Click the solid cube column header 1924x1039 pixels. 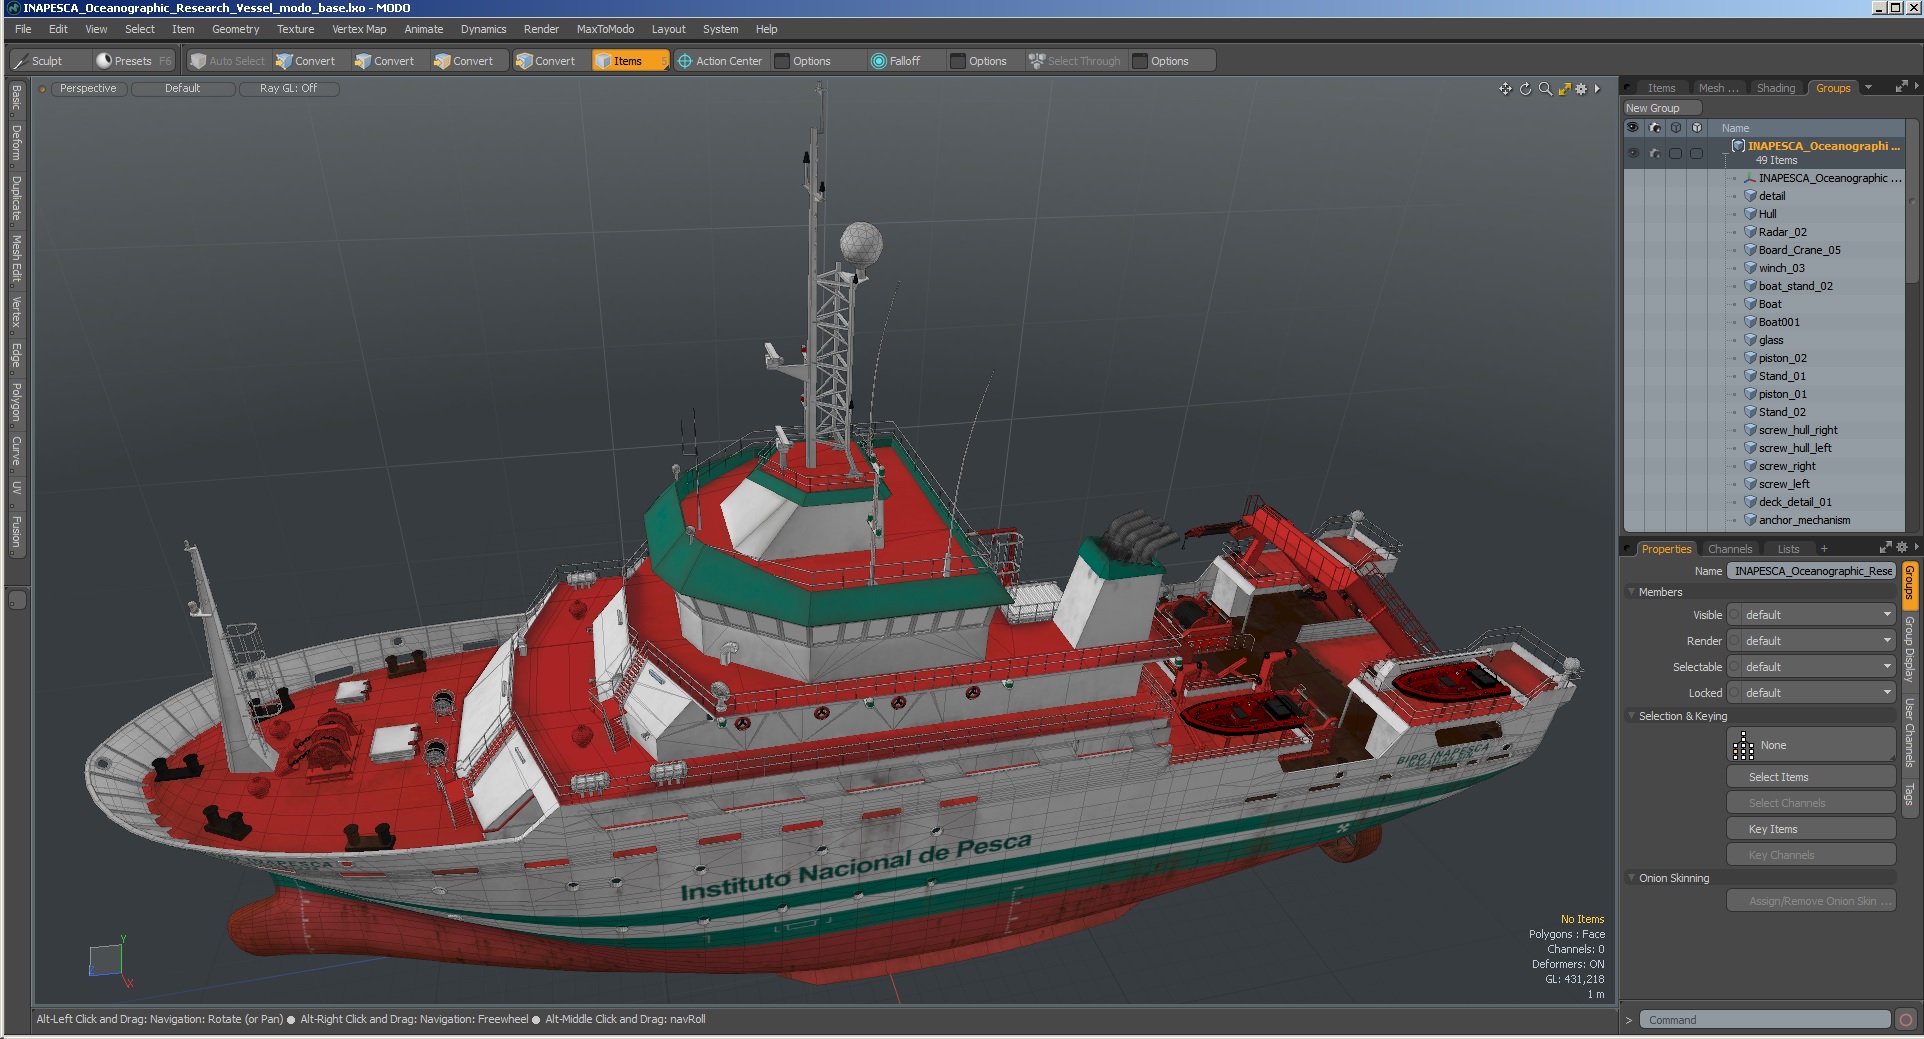point(1697,128)
